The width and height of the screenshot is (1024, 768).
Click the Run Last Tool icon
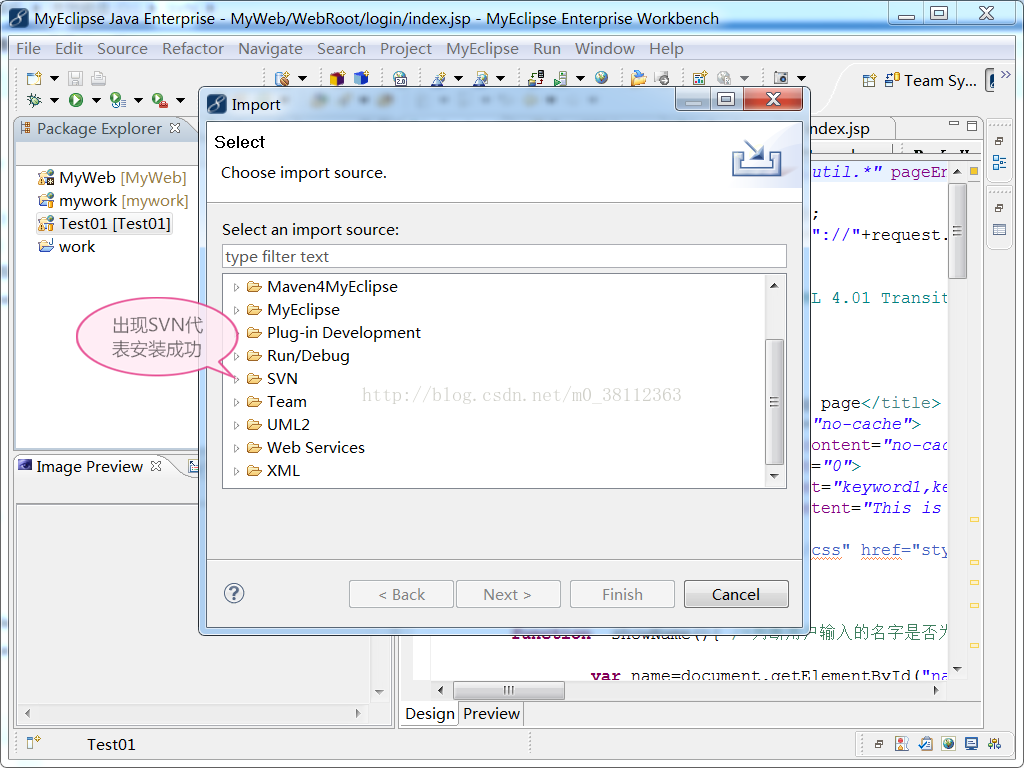click(x=118, y=100)
